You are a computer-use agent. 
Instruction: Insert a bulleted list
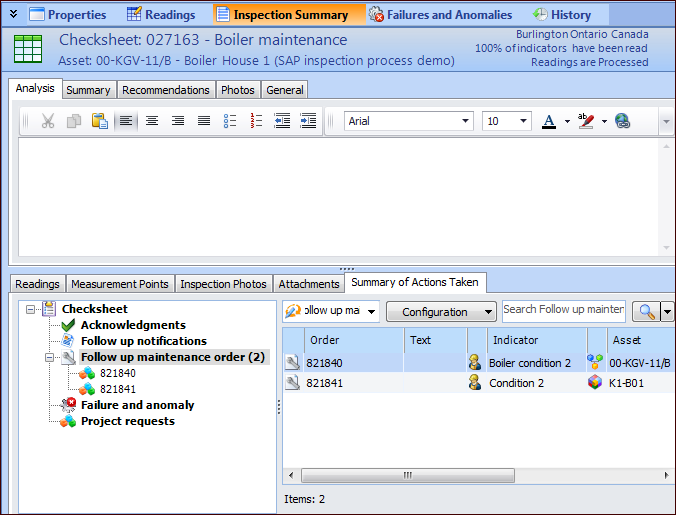click(230, 121)
